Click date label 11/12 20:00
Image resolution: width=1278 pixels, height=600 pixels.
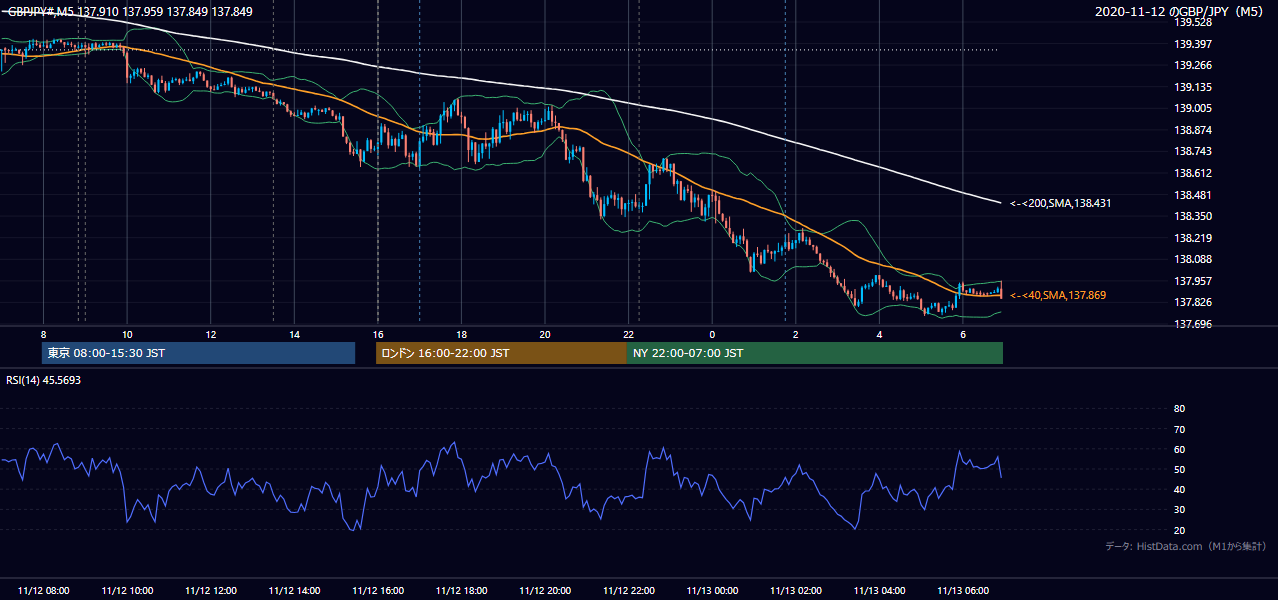(545, 591)
